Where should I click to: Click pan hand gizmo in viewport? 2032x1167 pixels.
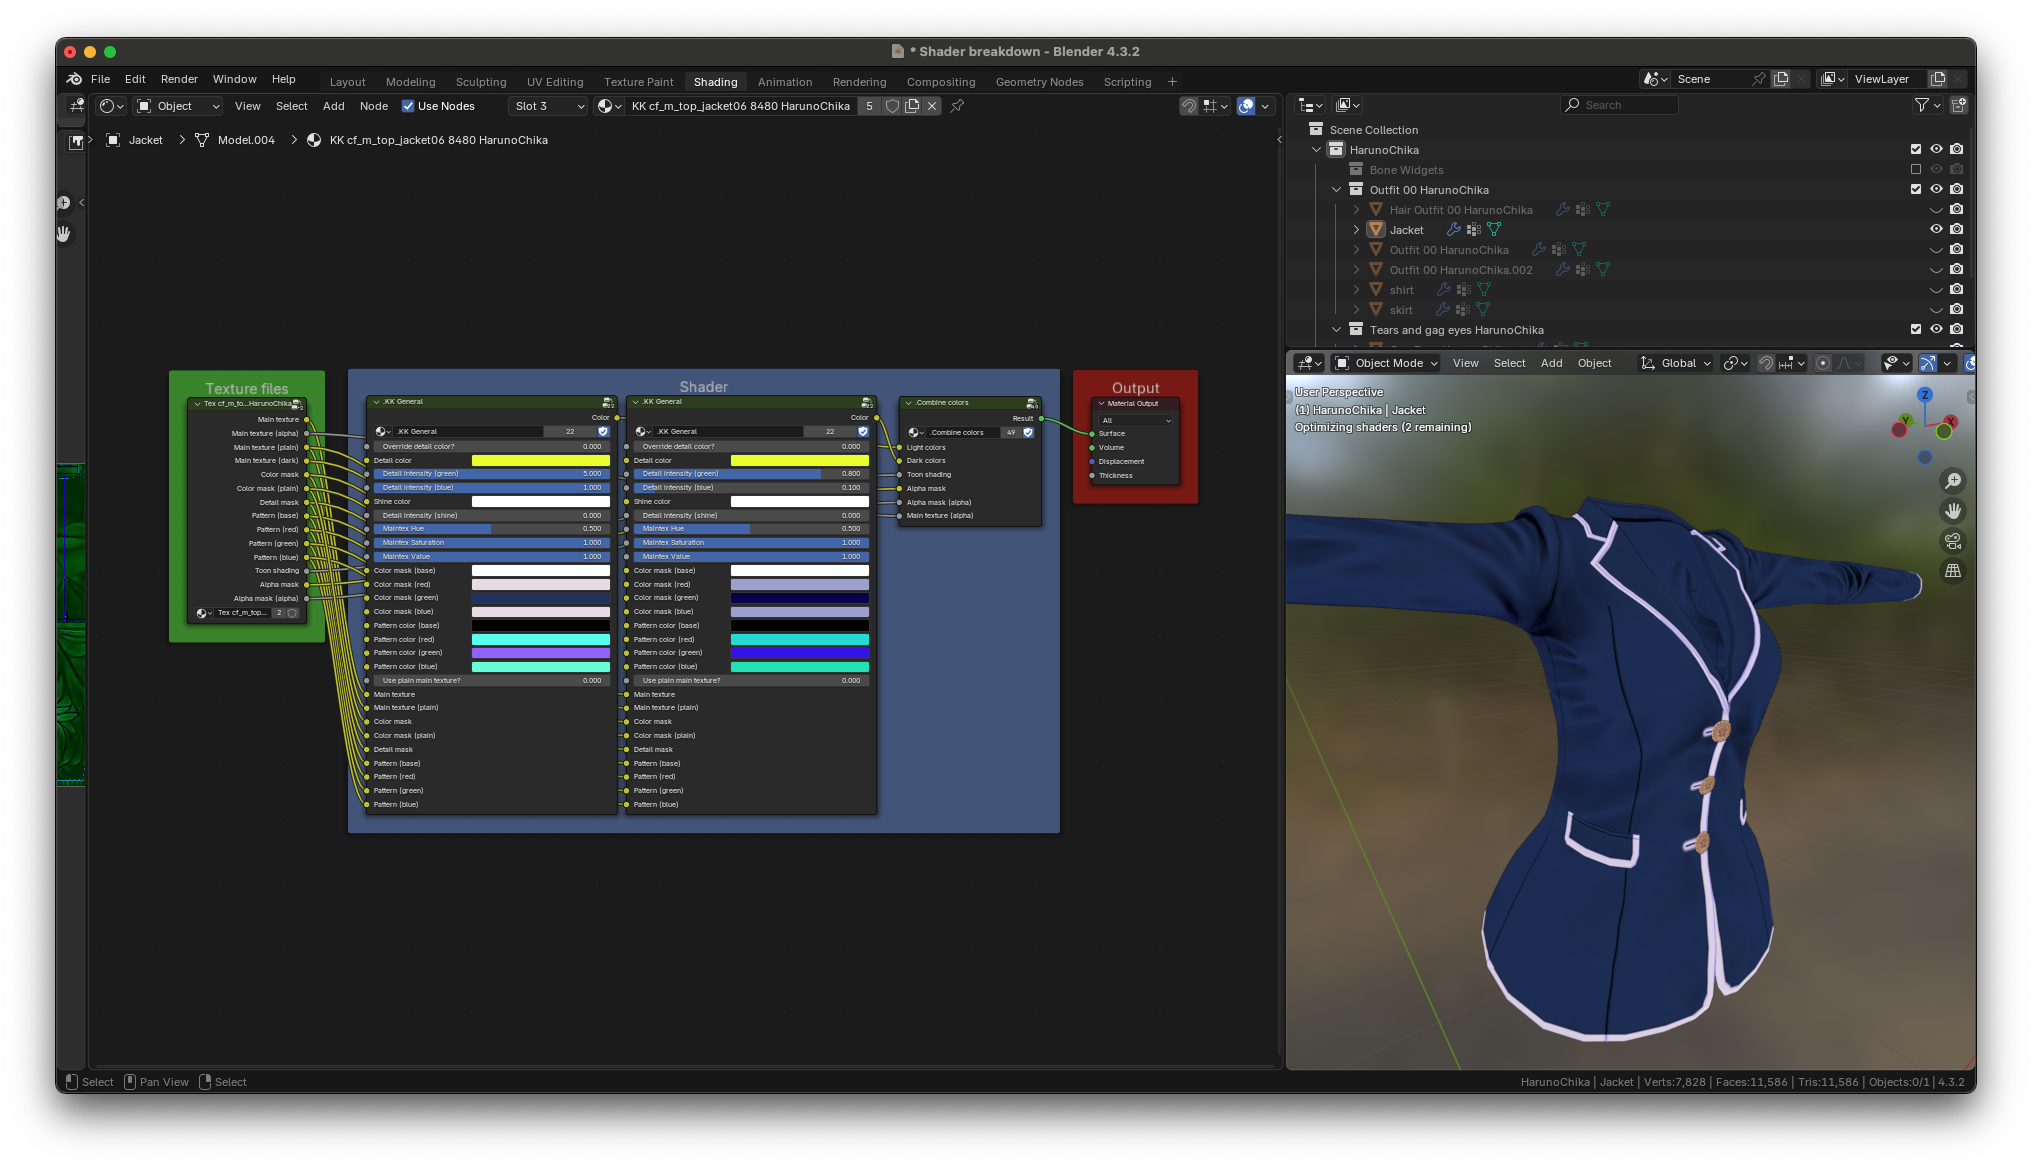click(1952, 511)
